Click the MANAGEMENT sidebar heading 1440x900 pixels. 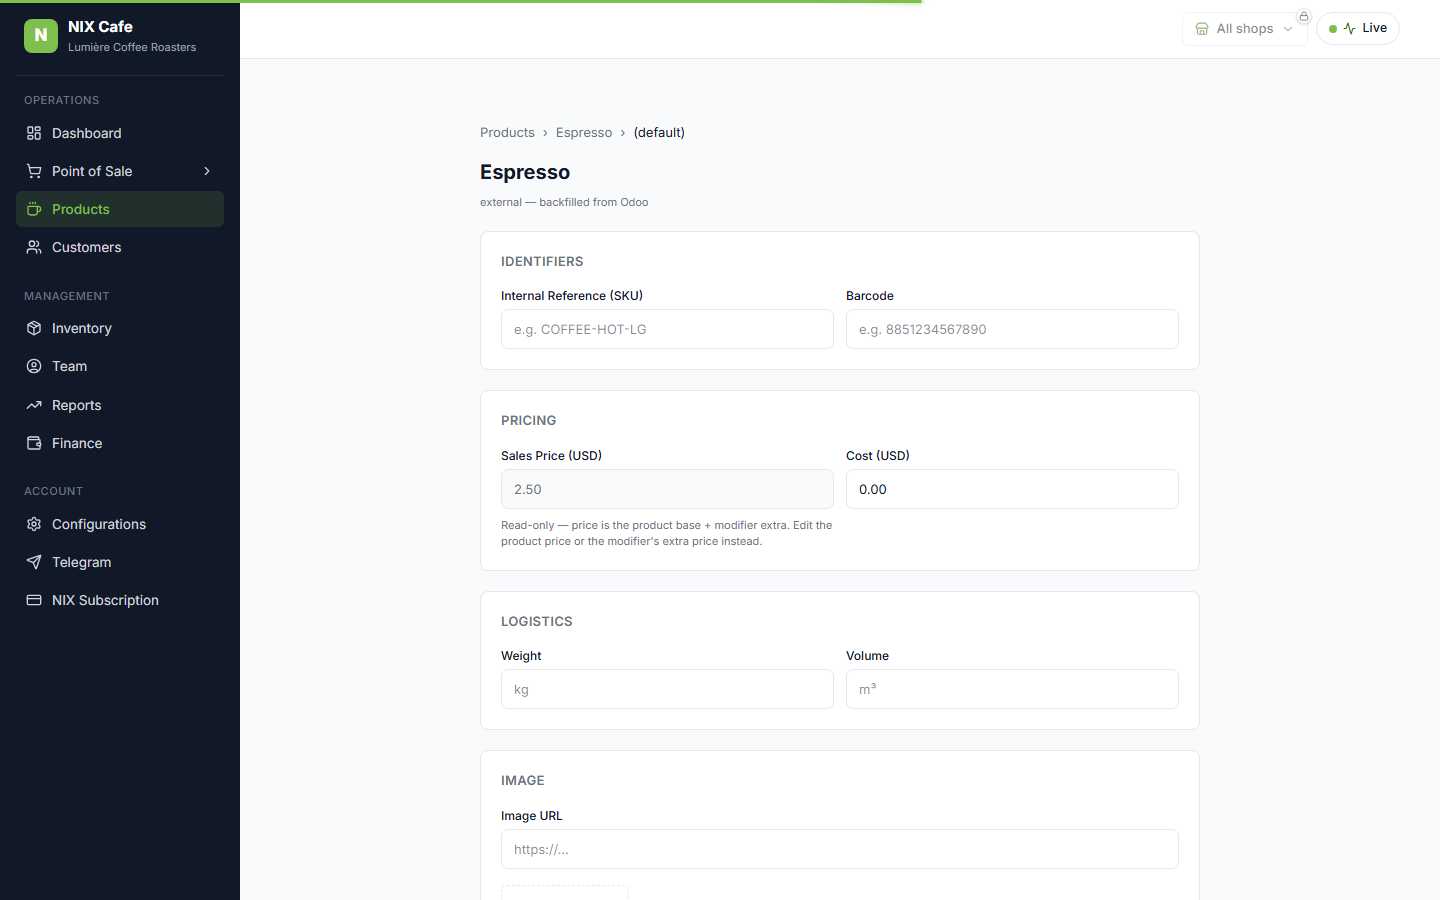[67, 296]
